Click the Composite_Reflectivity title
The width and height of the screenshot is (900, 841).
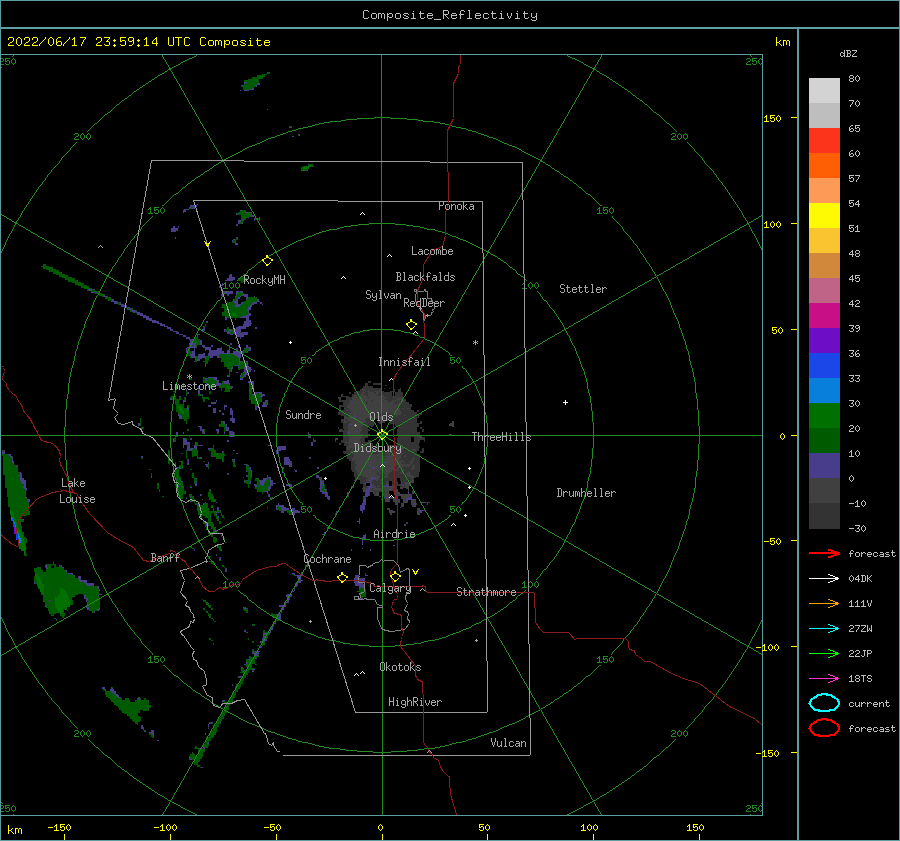click(x=449, y=15)
